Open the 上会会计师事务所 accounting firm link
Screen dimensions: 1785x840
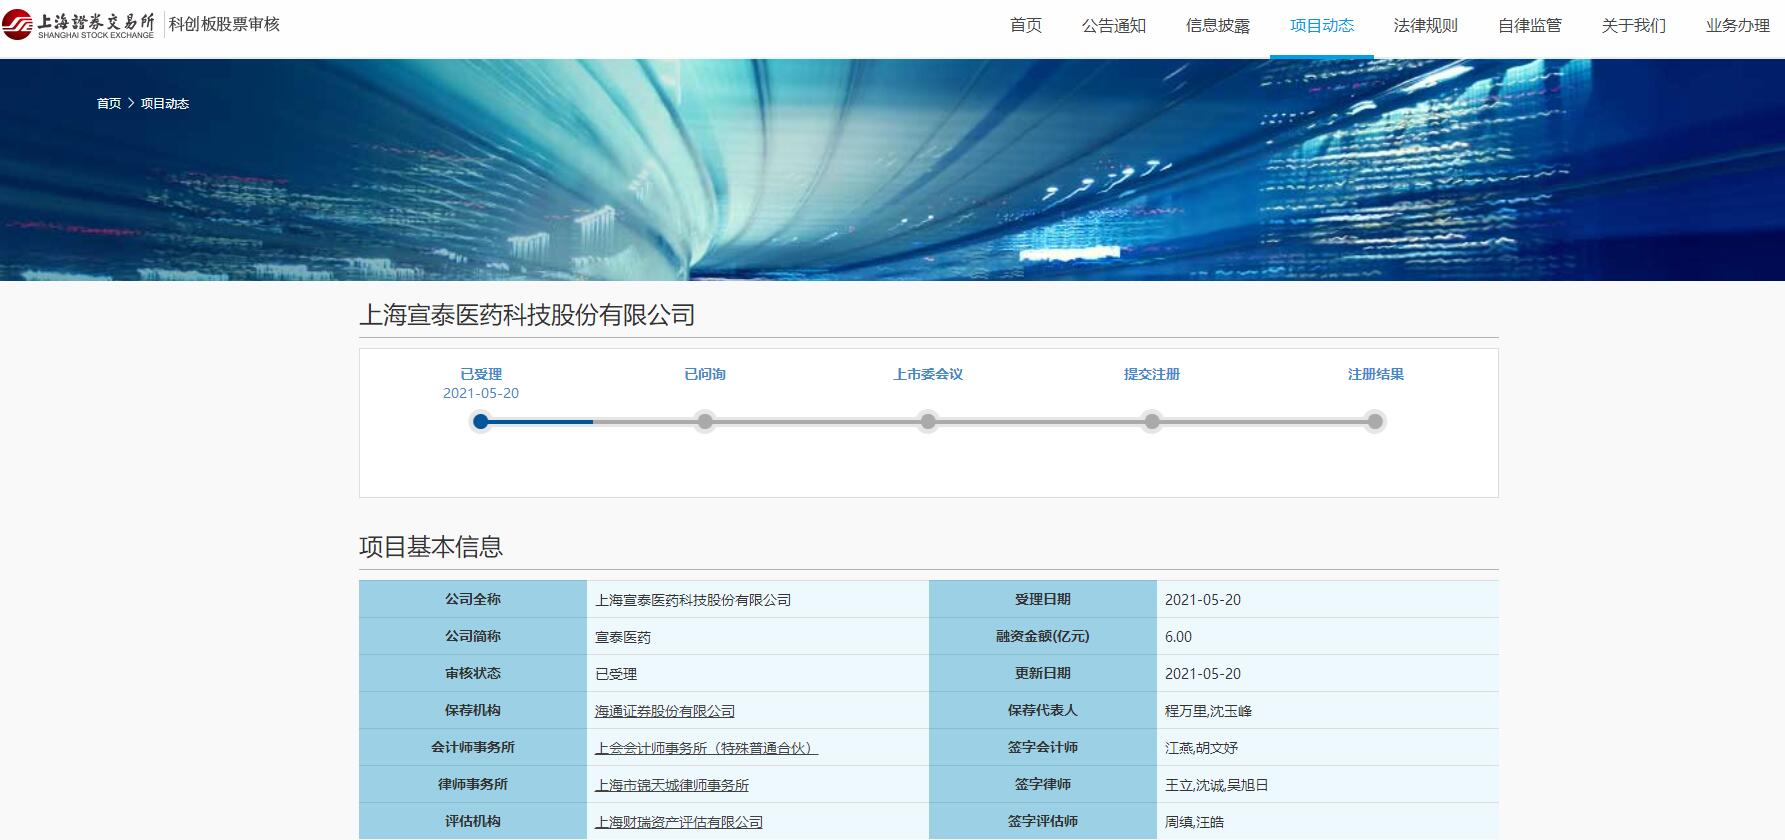pos(706,748)
